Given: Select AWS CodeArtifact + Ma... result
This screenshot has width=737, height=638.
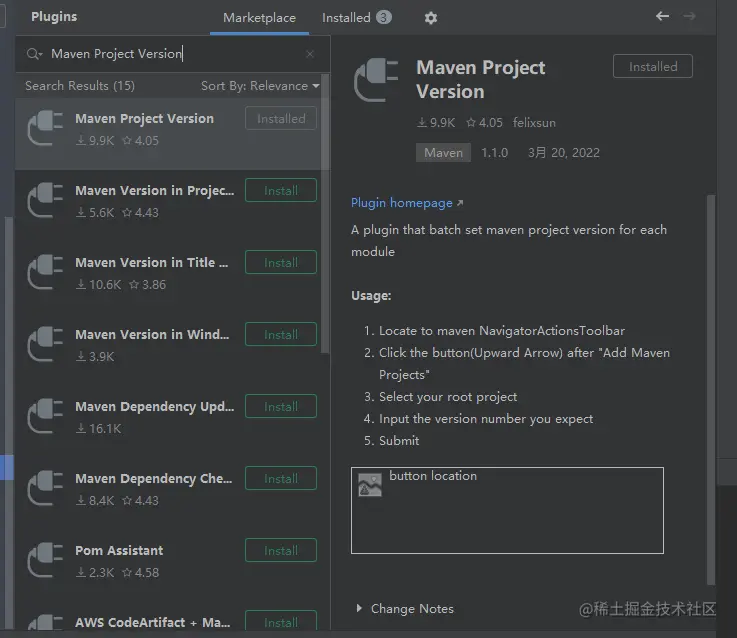Looking at the screenshot, I should 168,616.
